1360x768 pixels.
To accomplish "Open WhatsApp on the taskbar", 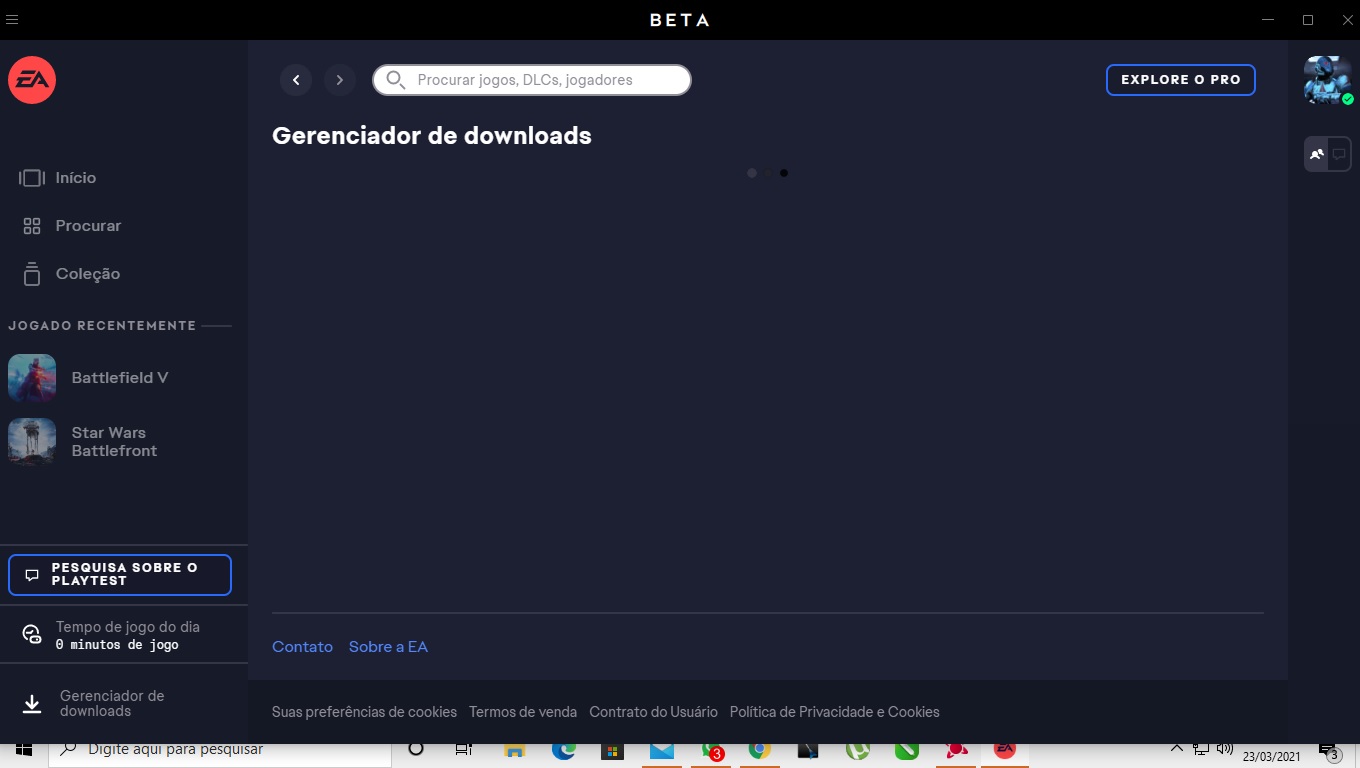I will (x=711, y=751).
